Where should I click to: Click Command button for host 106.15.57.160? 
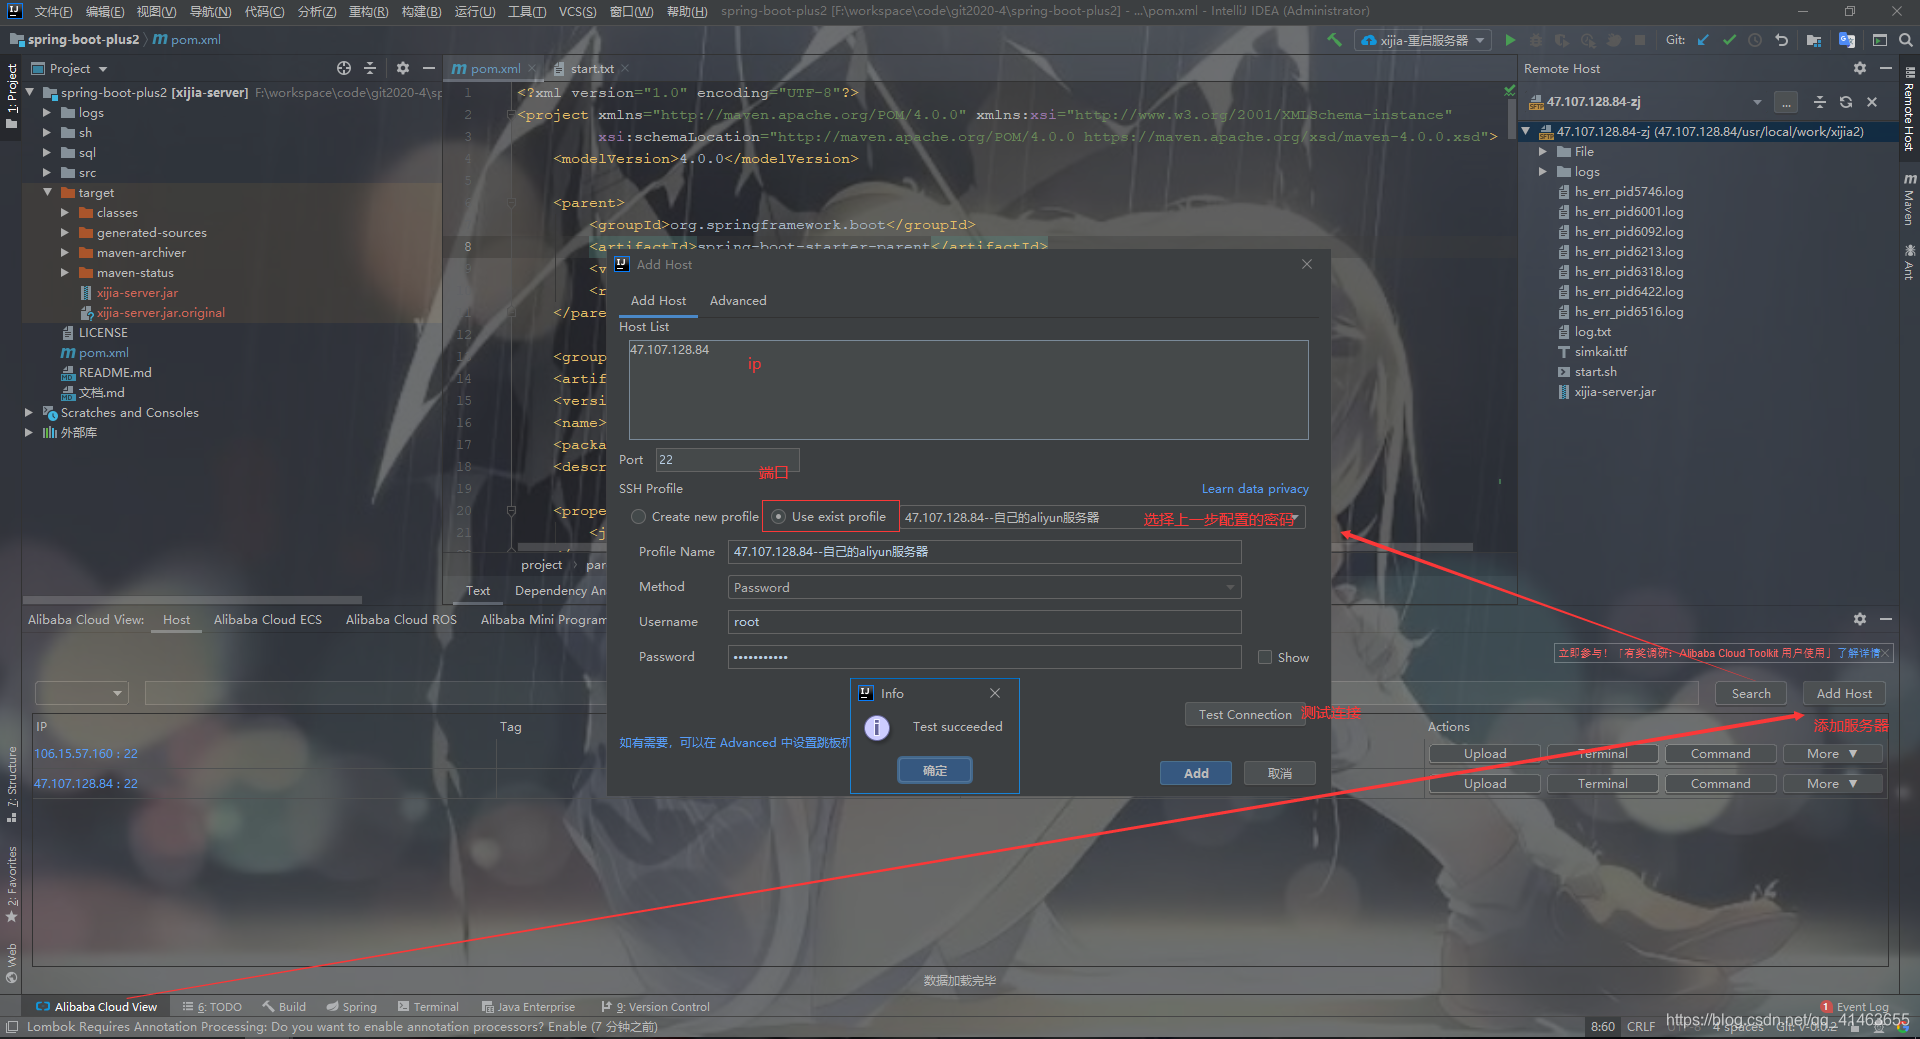(1720, 754)
